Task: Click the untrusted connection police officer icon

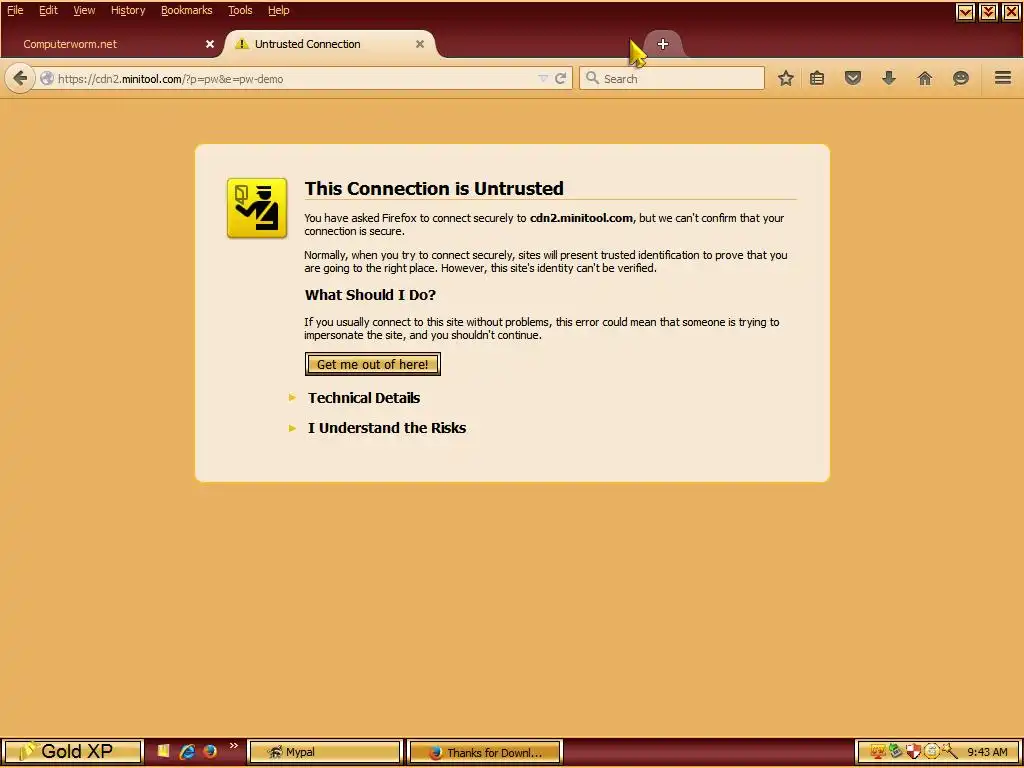Action: pos(257,208)
